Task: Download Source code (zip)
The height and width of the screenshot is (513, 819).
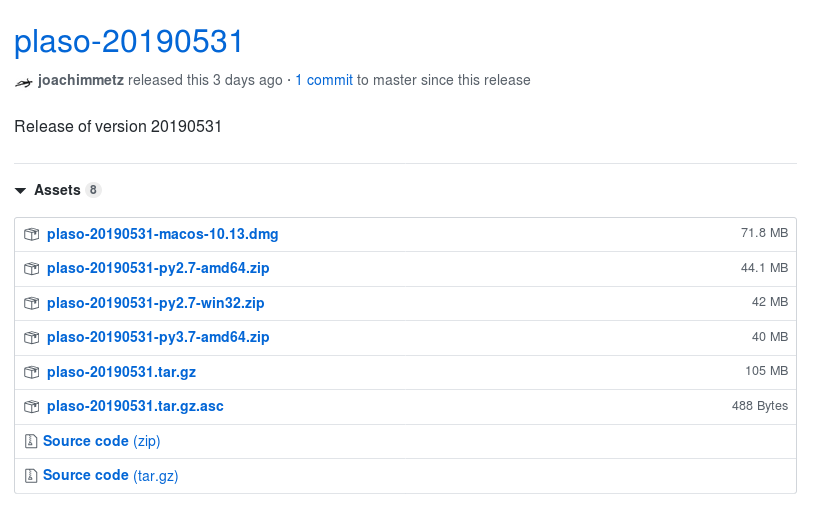Action: [x=101, y=441]
